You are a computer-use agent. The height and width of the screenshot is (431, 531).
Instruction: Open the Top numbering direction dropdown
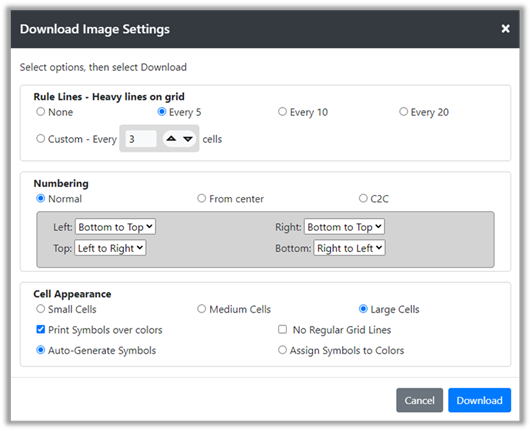pyautogui.click(x=110, y=248)
